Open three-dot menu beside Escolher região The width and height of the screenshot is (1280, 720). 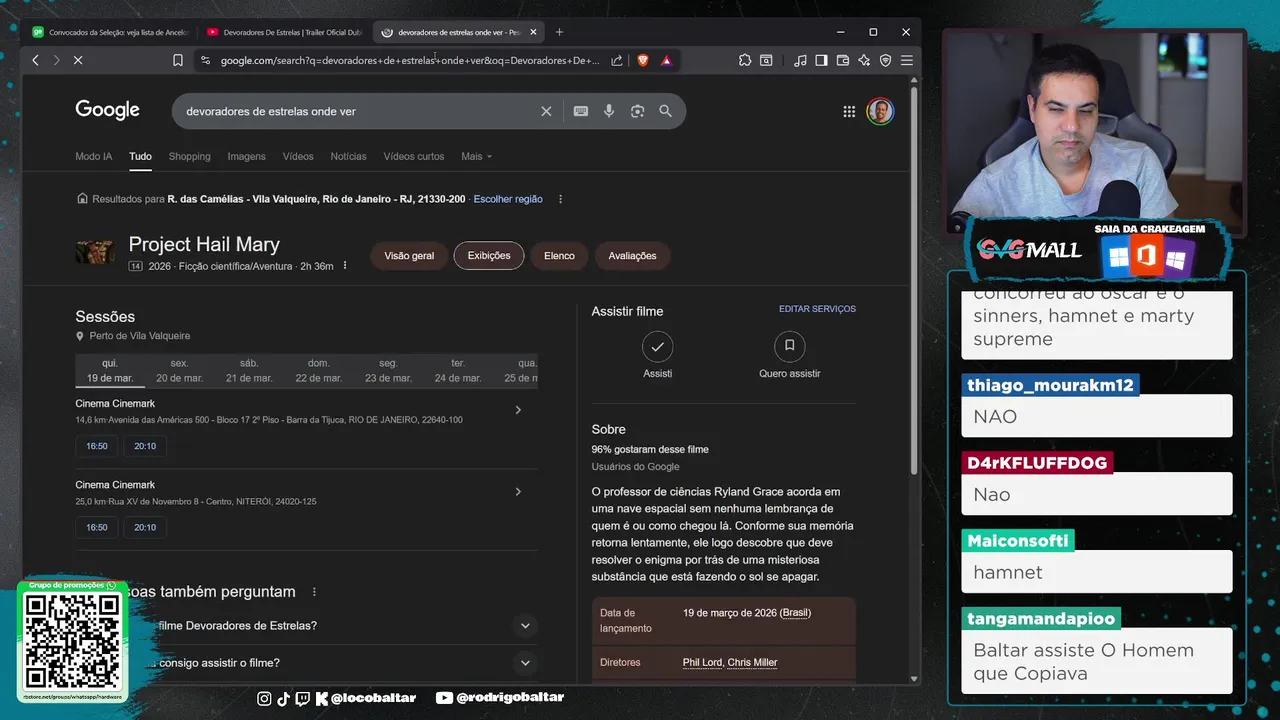(560, 199)
